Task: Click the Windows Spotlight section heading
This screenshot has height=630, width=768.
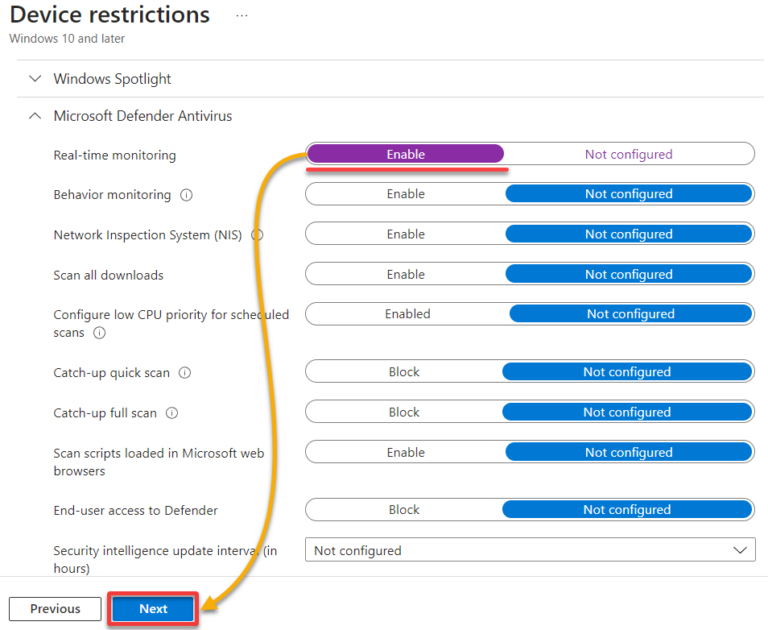Action: [112, 78]
